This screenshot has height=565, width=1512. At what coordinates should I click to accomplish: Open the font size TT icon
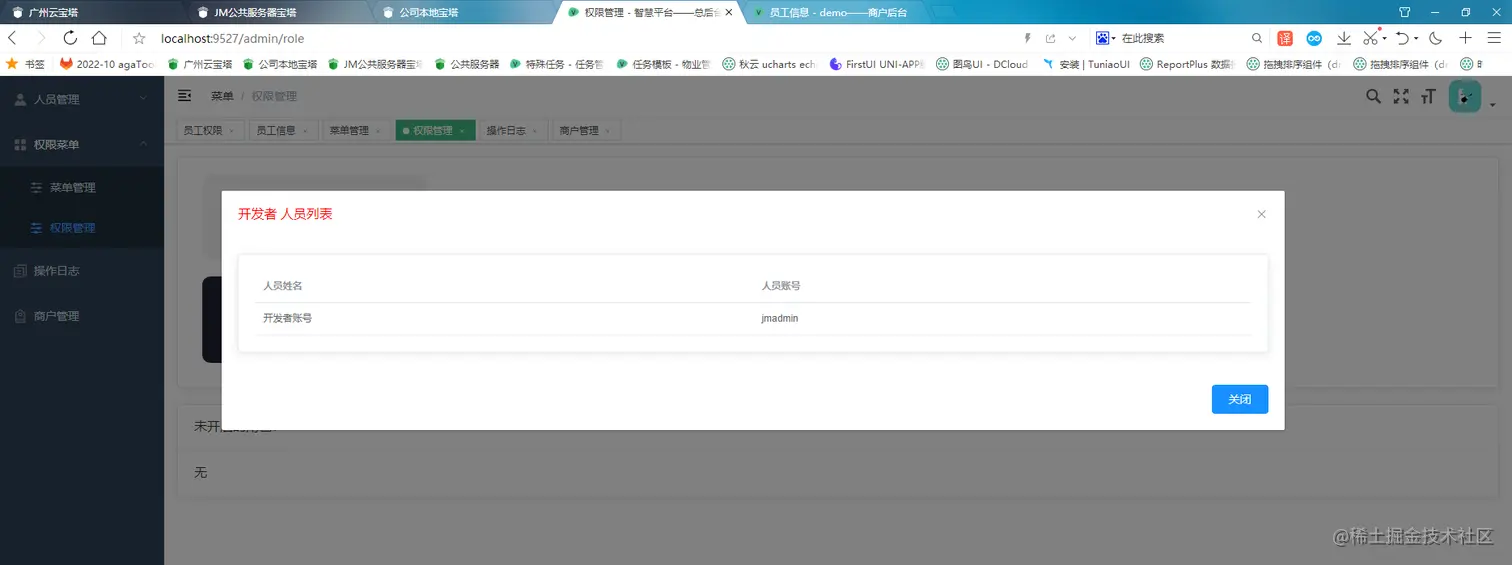(x=1428, y=96)
